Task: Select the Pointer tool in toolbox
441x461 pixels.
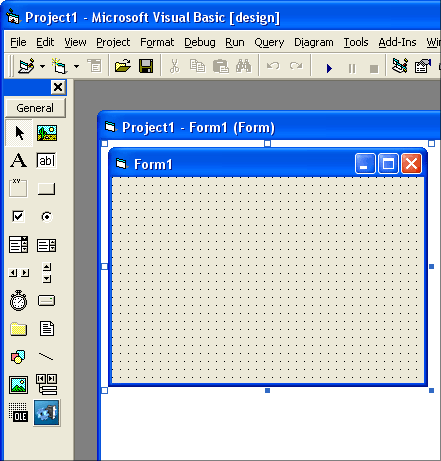Action: pyautogui.click(x=19, y=133)
